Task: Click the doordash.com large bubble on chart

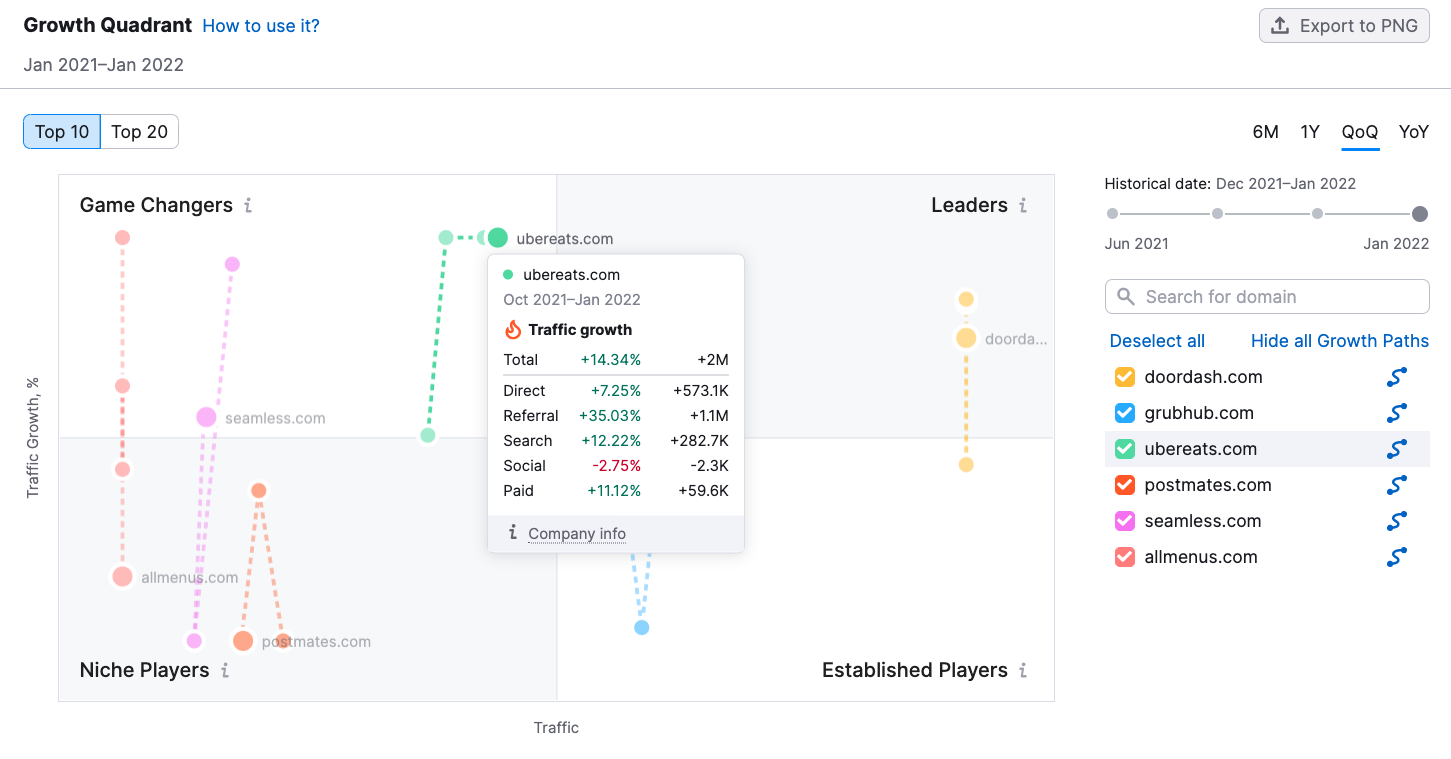Action: (x=966, y=338)
